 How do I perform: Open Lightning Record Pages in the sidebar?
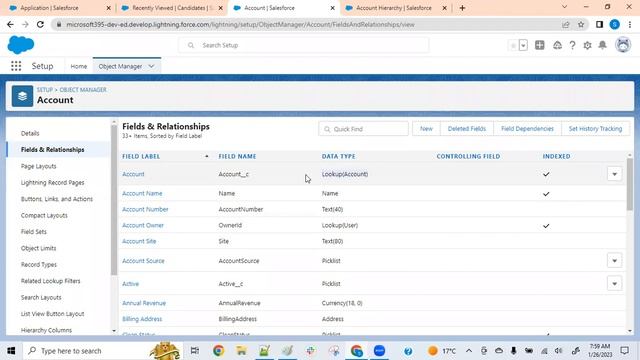tap(53, 182)
